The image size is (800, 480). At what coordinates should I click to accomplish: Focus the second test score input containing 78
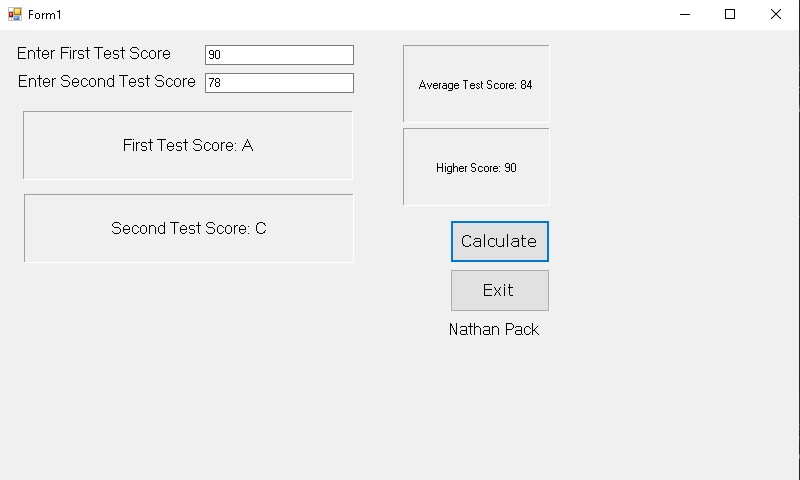coord(279,83)
